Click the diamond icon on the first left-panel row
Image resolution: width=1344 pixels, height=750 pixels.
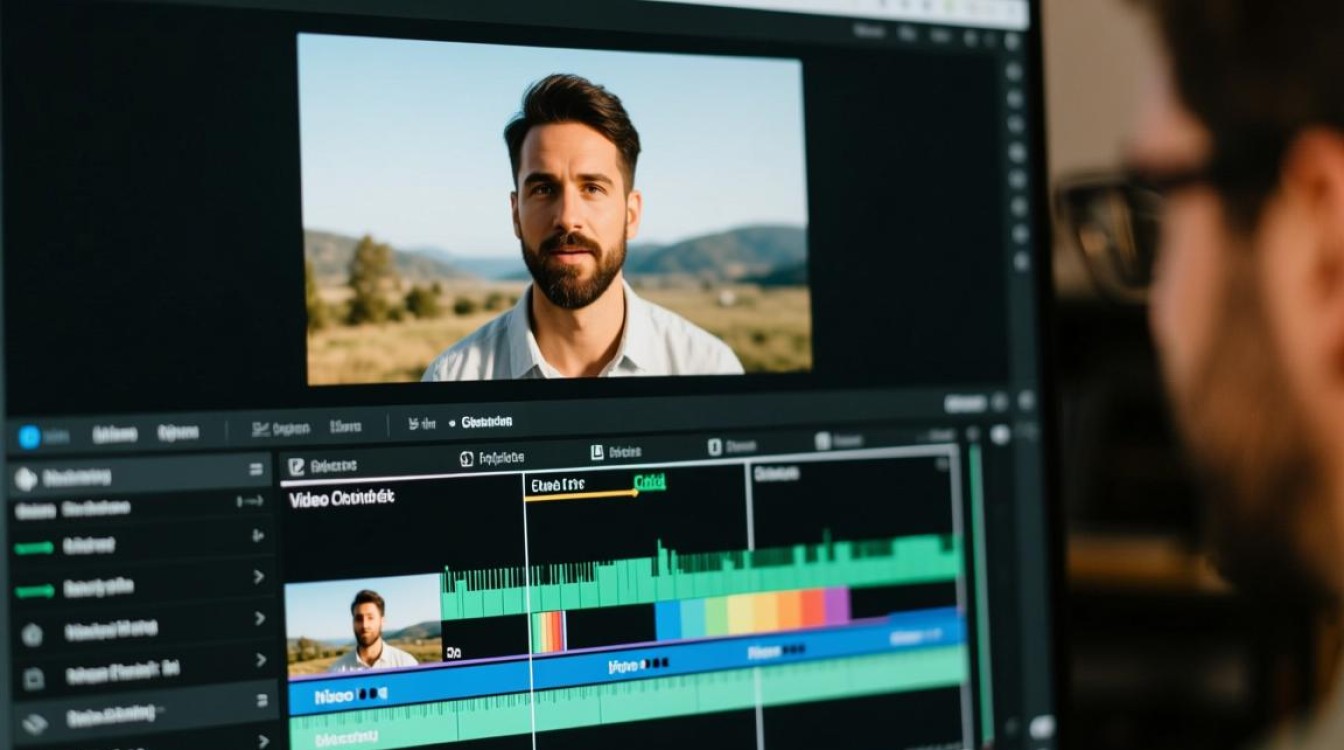pos(26,479)
